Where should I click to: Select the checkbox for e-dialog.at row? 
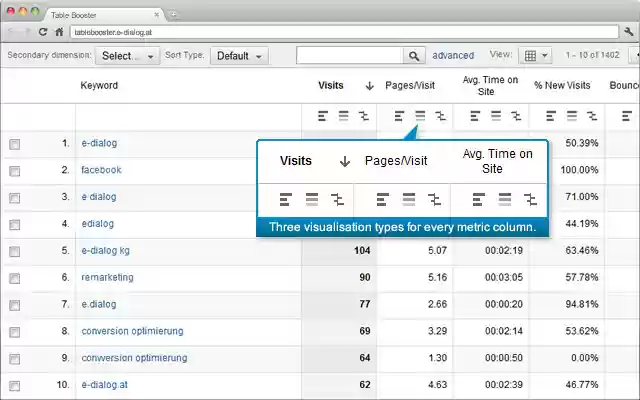coord(15,385)
